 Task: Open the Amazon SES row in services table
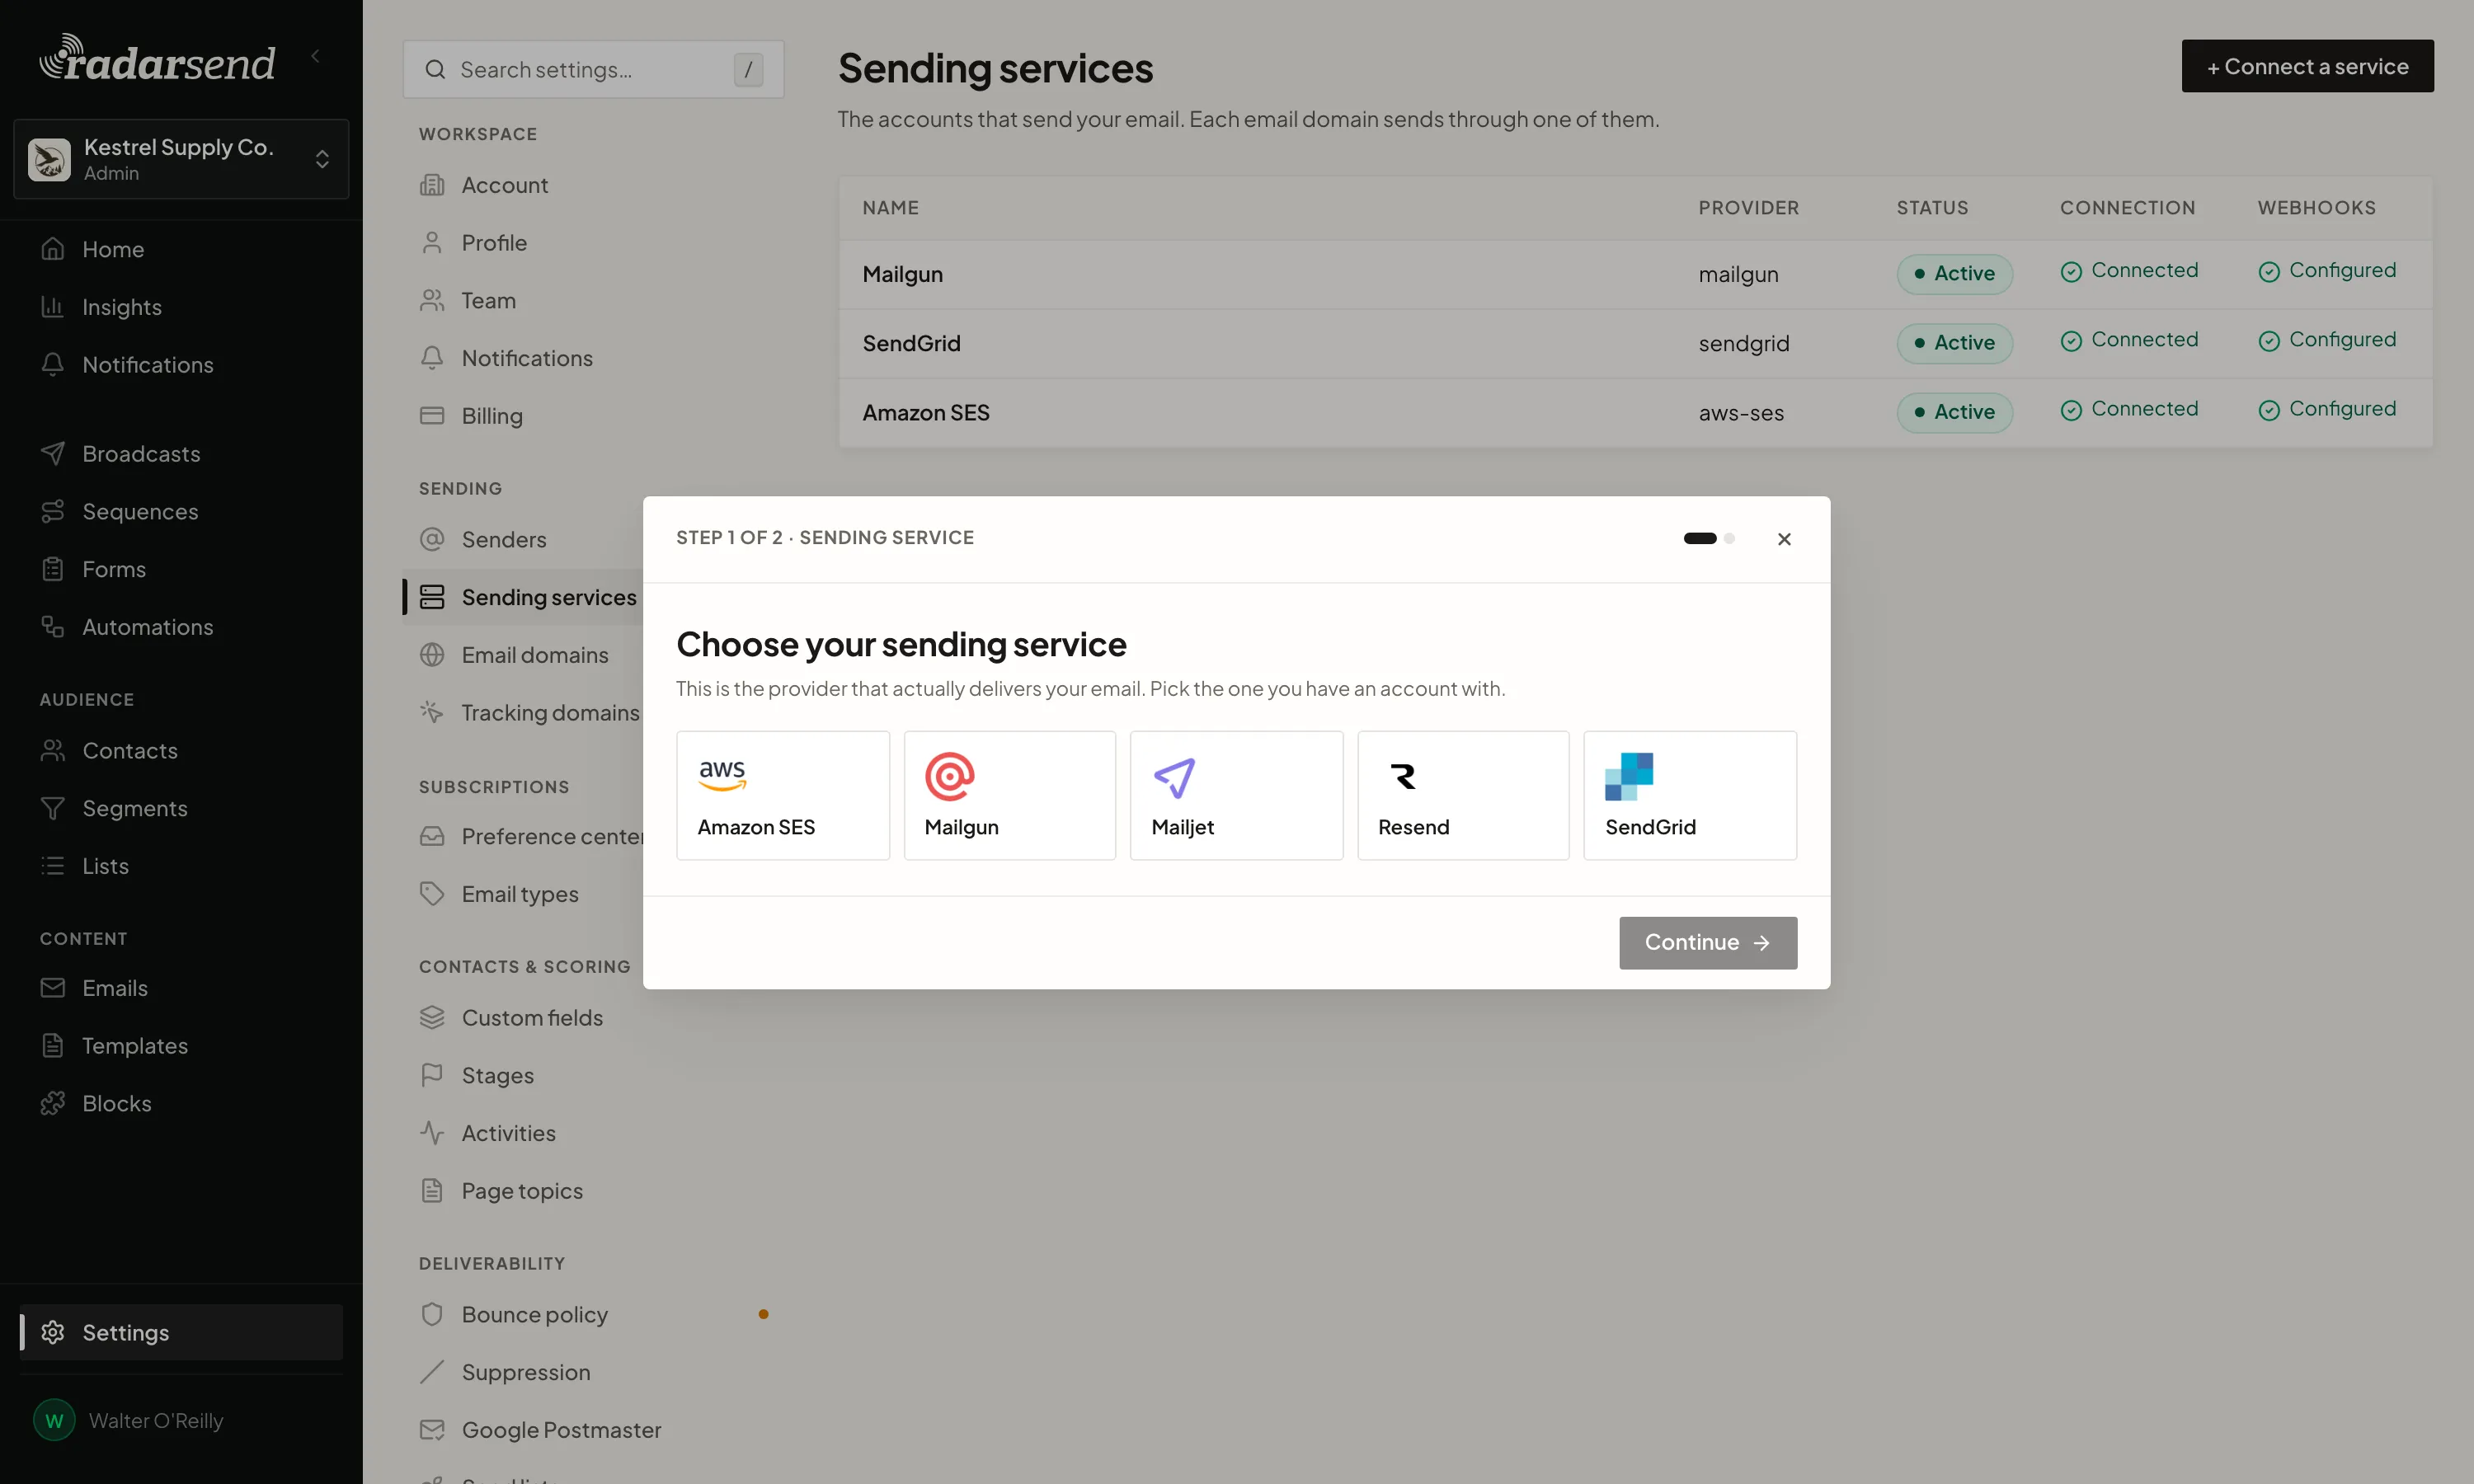point(1635,412)
